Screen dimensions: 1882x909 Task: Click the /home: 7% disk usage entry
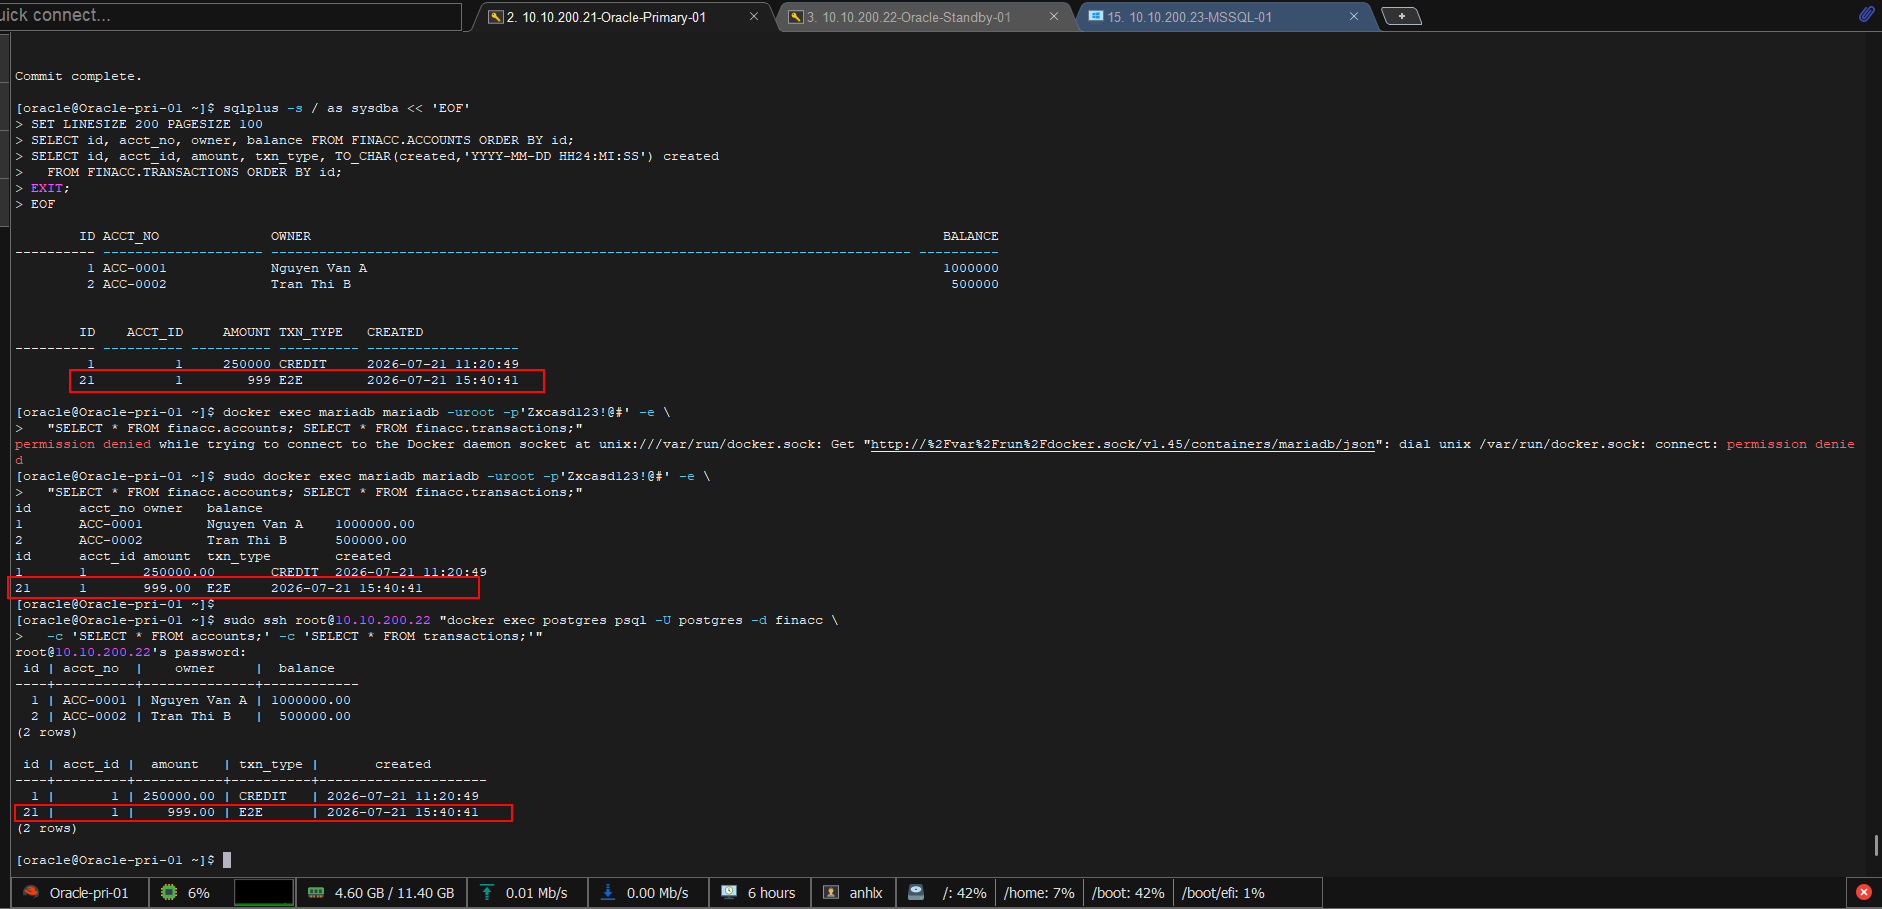click(1039, 893)
